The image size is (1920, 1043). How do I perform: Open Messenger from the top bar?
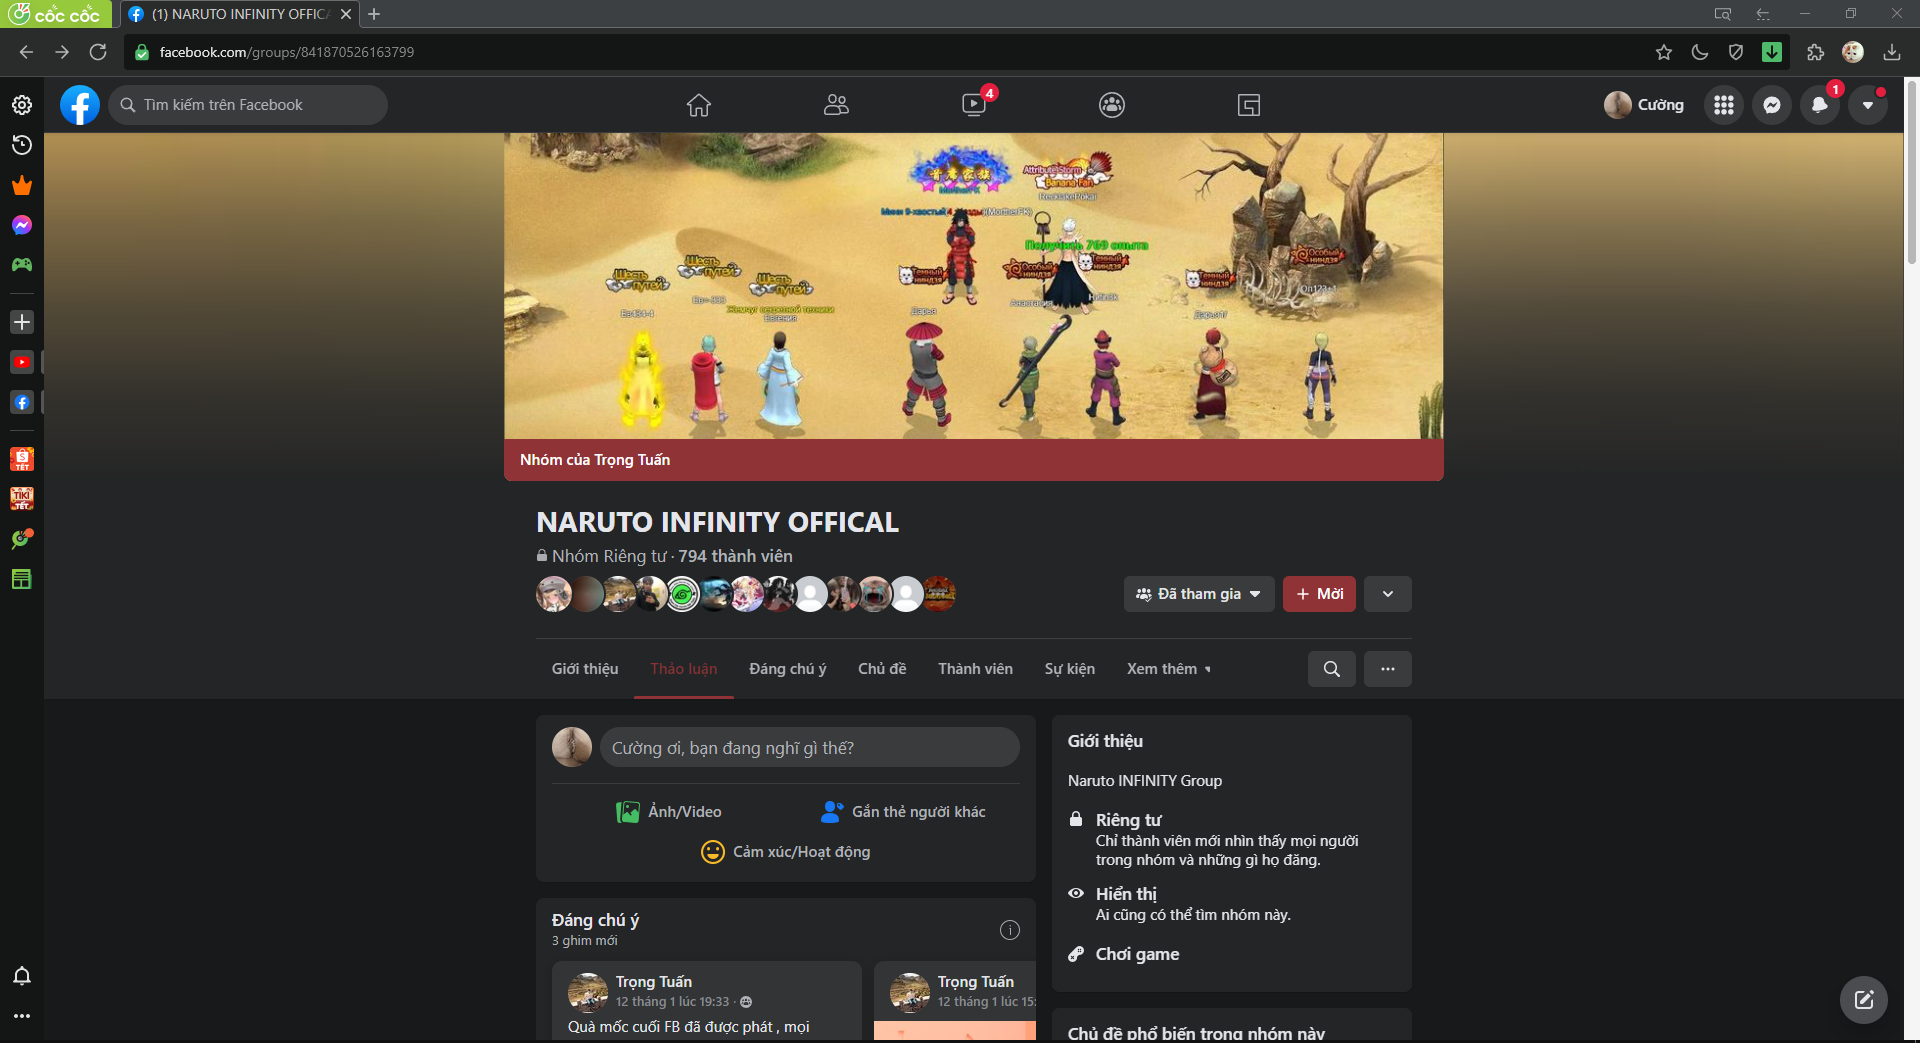coord(1772,105)
